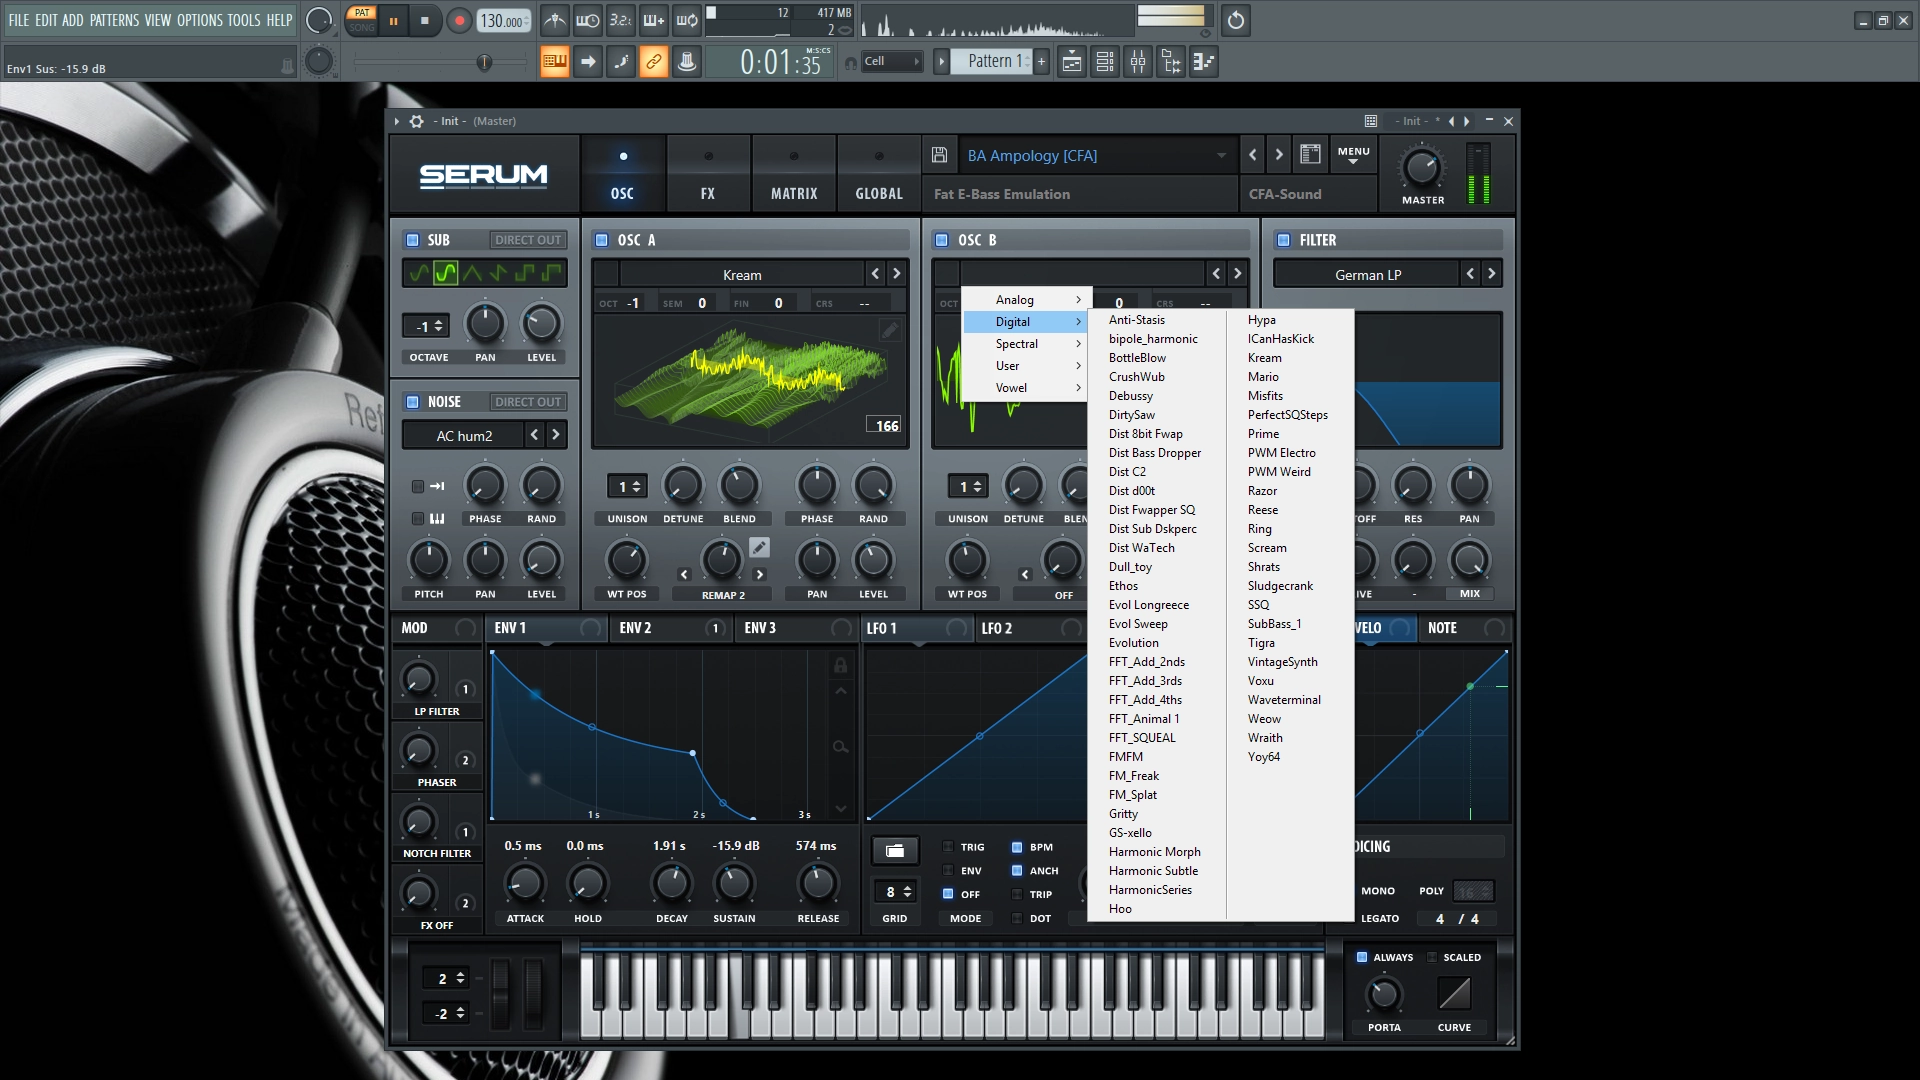
Task: Select the Harmonic Morph wavetable
Action: click(x=1155, y=852)
